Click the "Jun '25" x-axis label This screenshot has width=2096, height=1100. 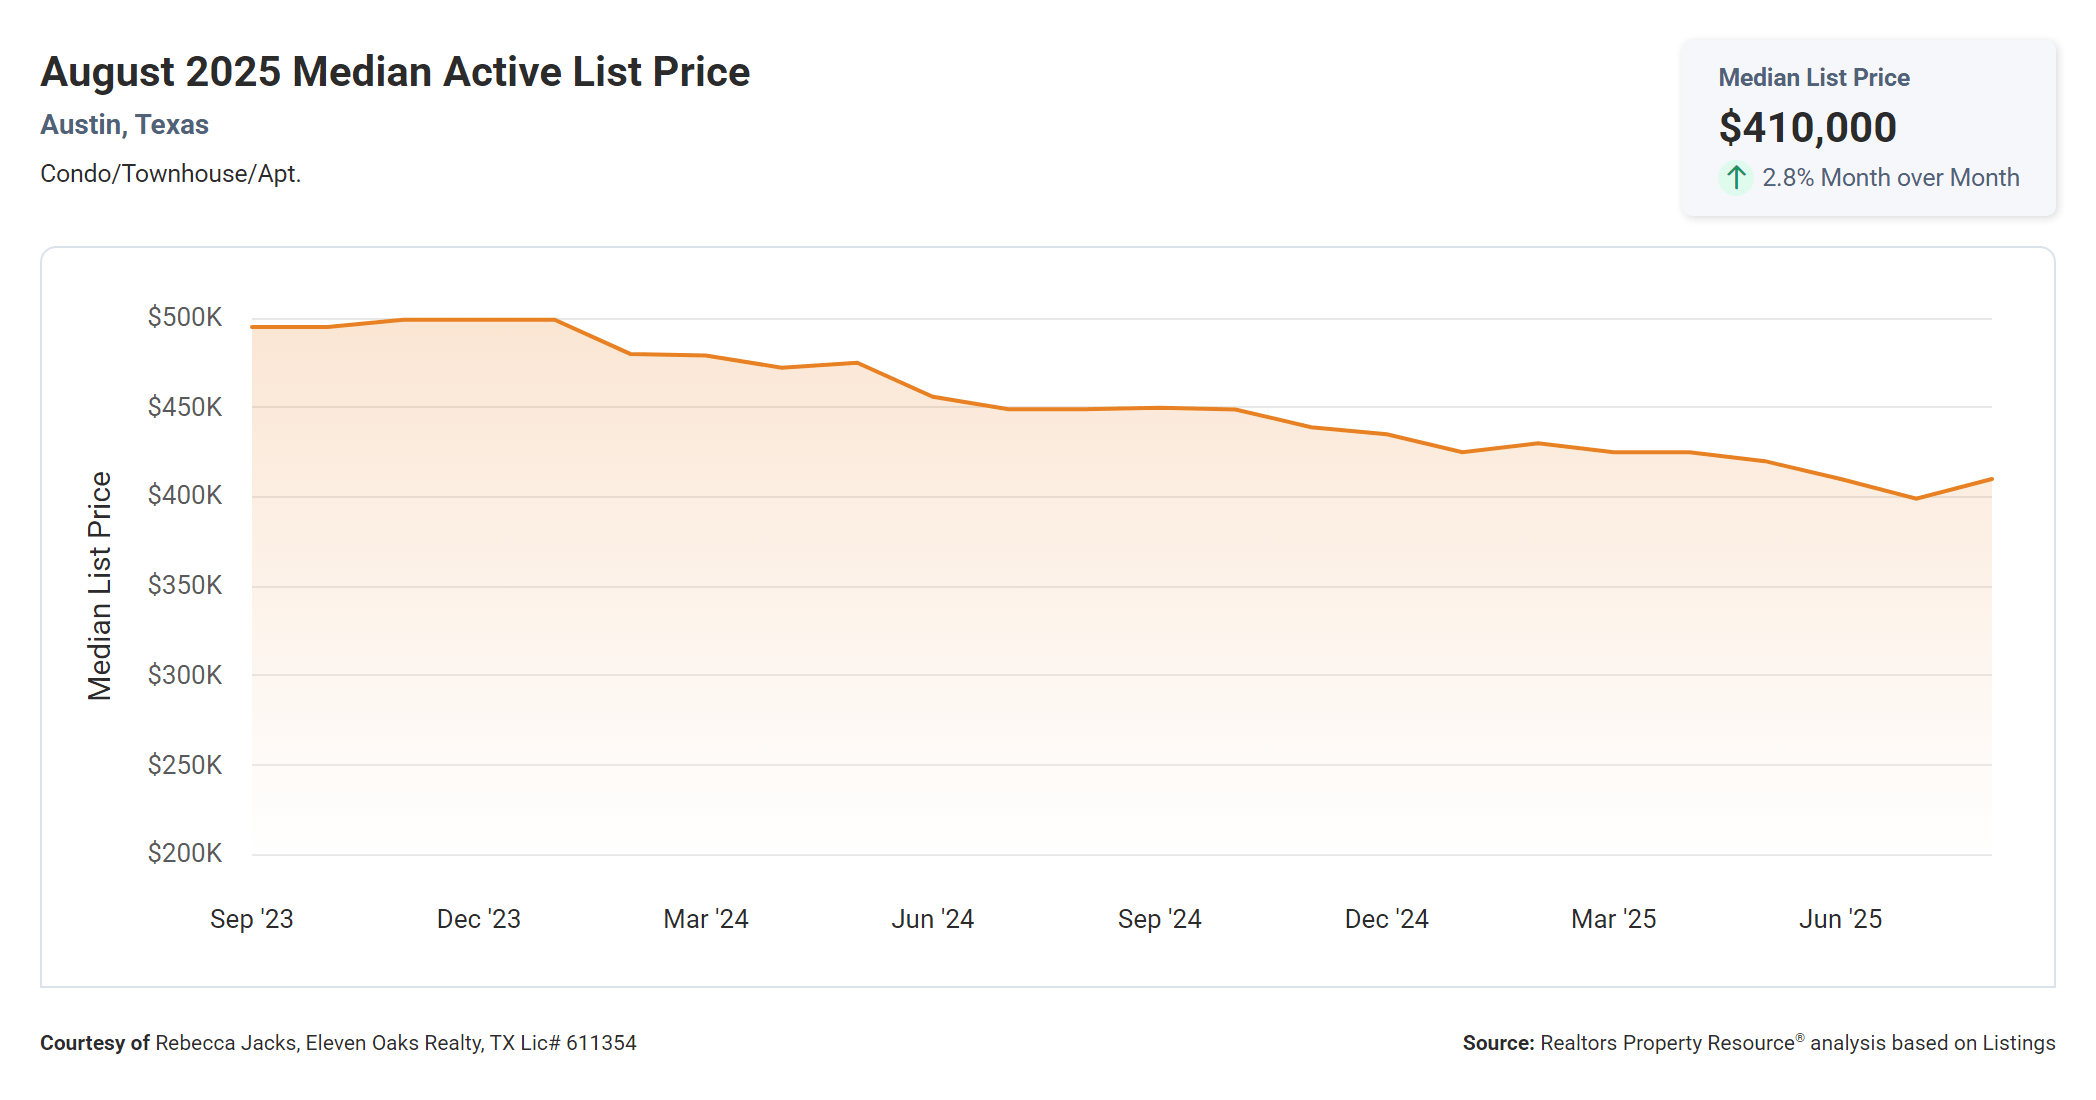[1841, 919]
